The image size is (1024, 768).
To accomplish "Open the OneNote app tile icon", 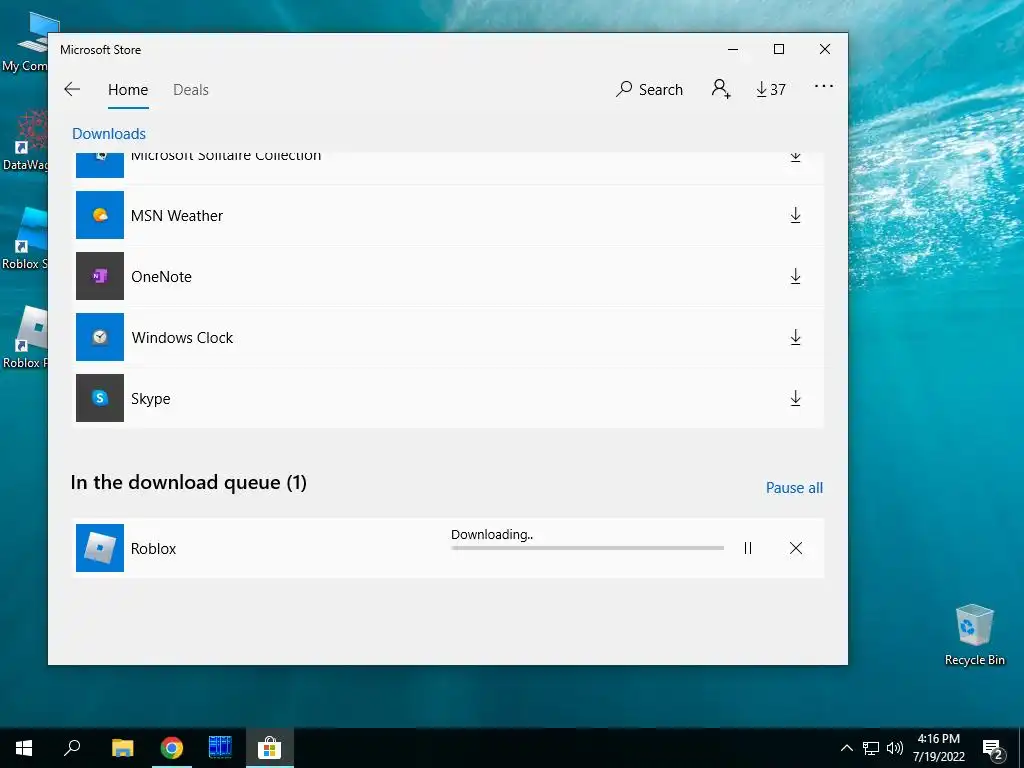I will (100, 276).
